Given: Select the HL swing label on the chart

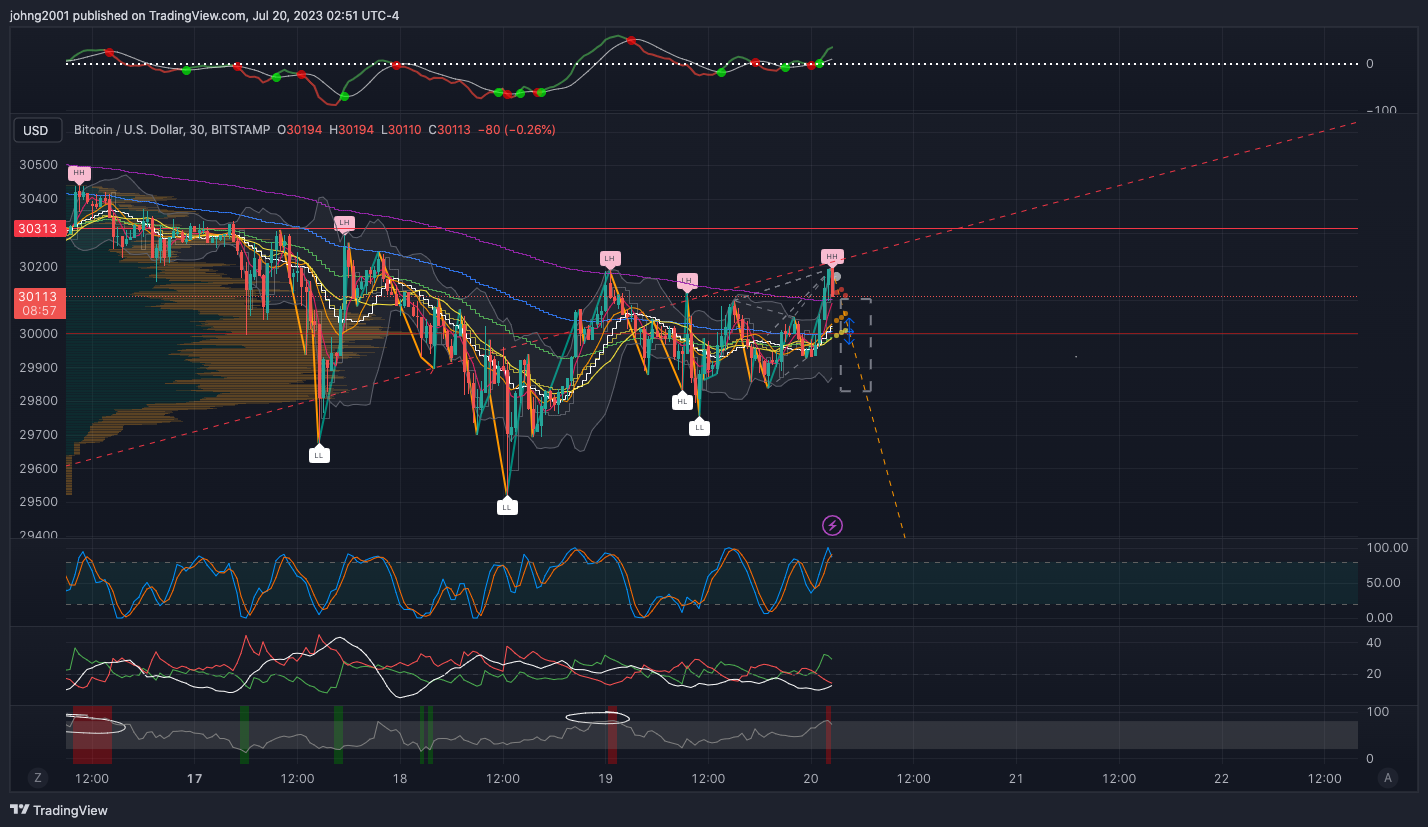Looking at the screenshot, I should pyautogui.click(x=682, y=401).
